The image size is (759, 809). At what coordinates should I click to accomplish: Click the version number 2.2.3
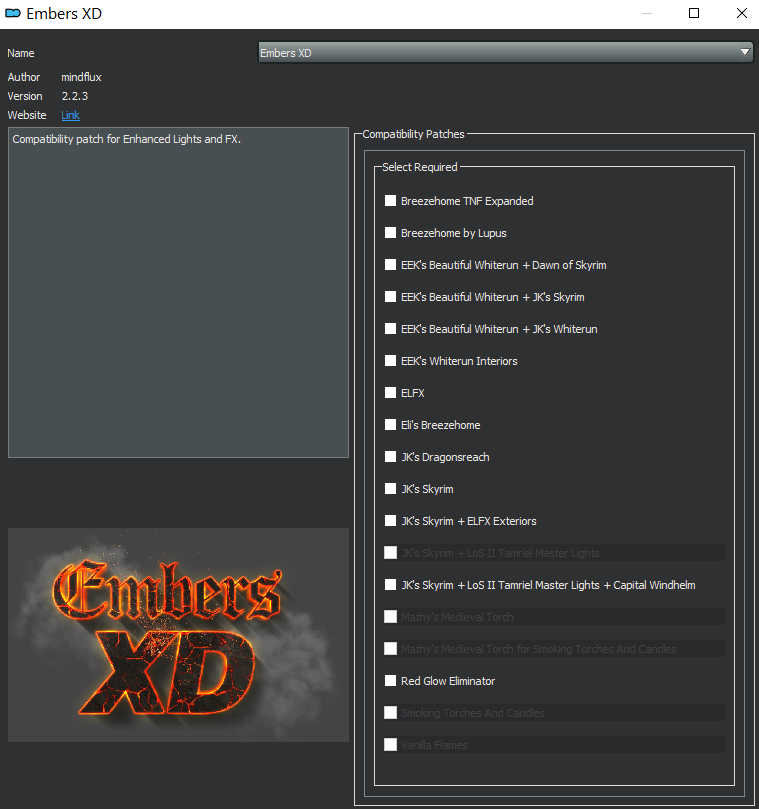[x=75, y=96]
